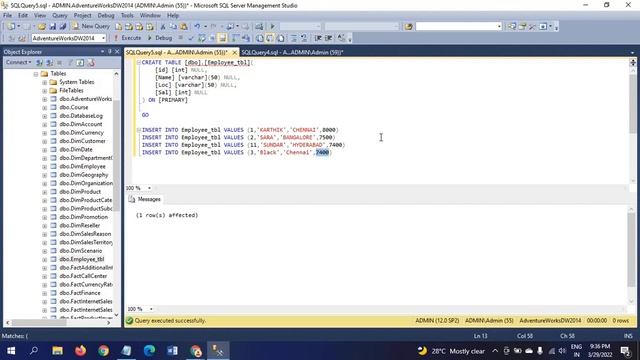The height and width of the screenshot is (360, 640).
Task: Collapse the CREATE TABLE code block
Action: point(138,62)
